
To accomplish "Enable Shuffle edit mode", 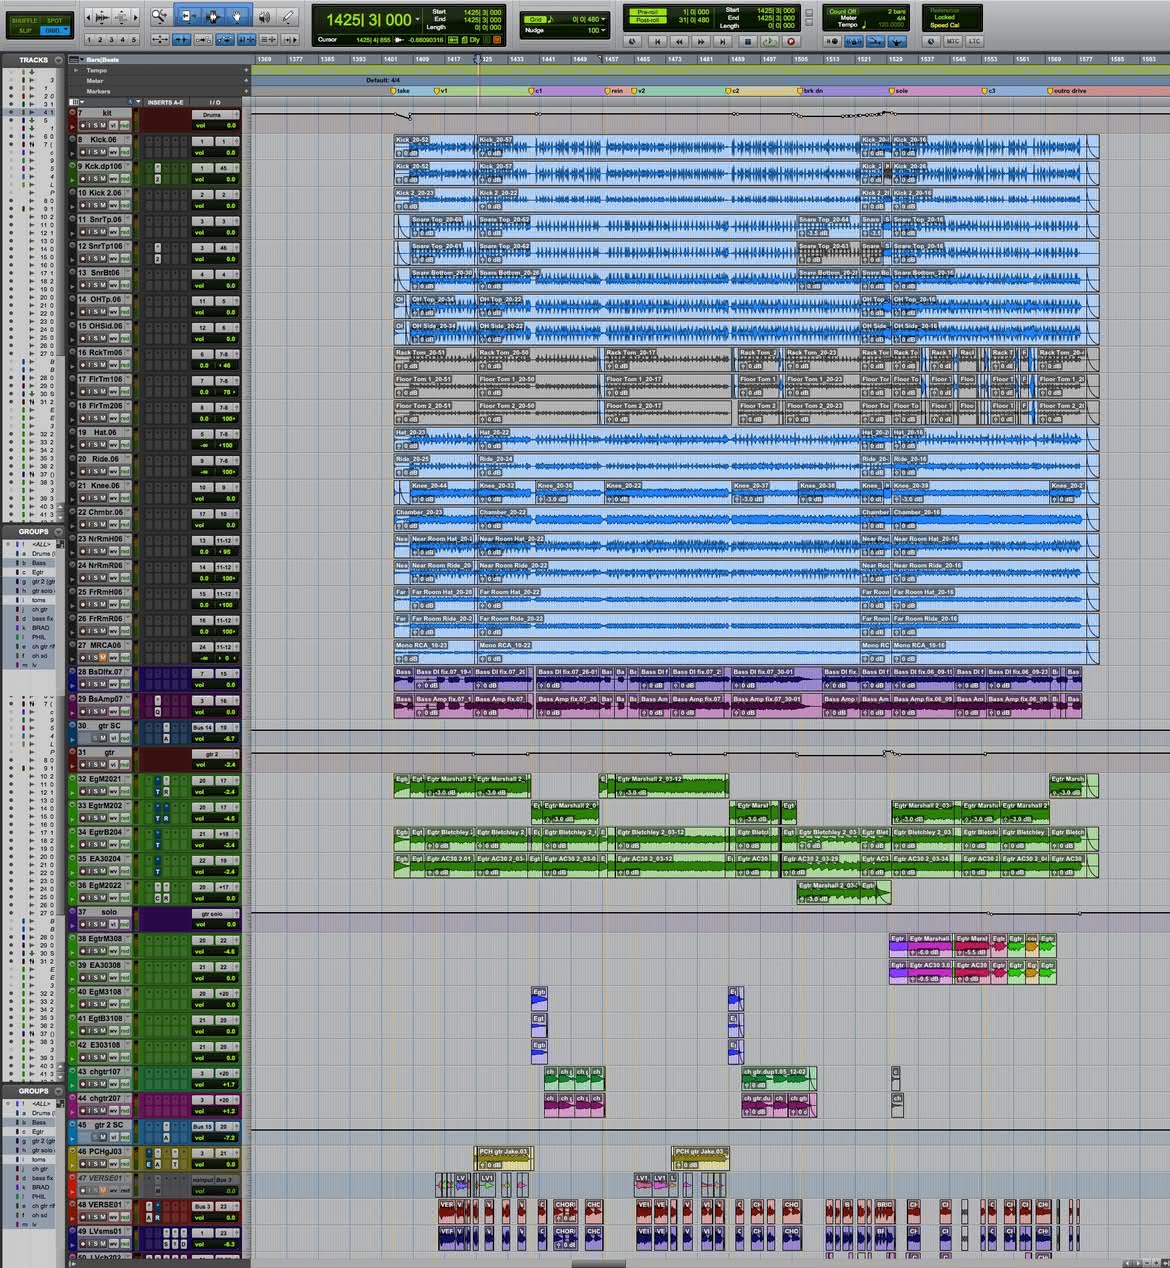I will pyautogui.click(x=25, y=20).
